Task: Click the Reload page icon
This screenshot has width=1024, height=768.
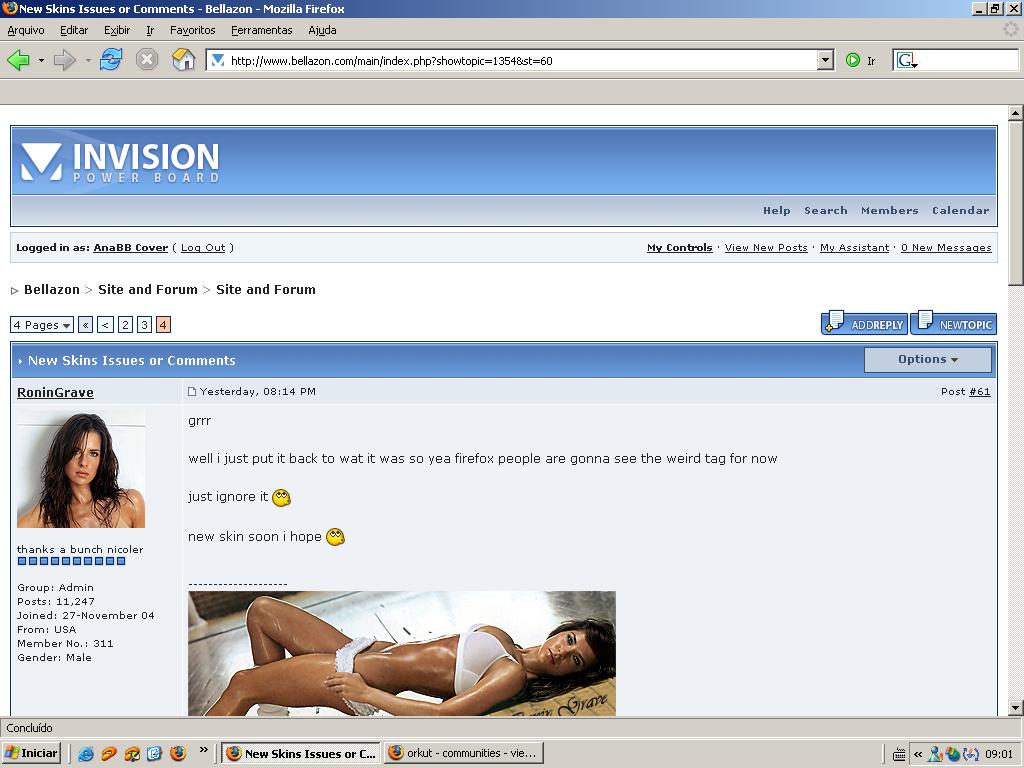Action: click(111, 60)
